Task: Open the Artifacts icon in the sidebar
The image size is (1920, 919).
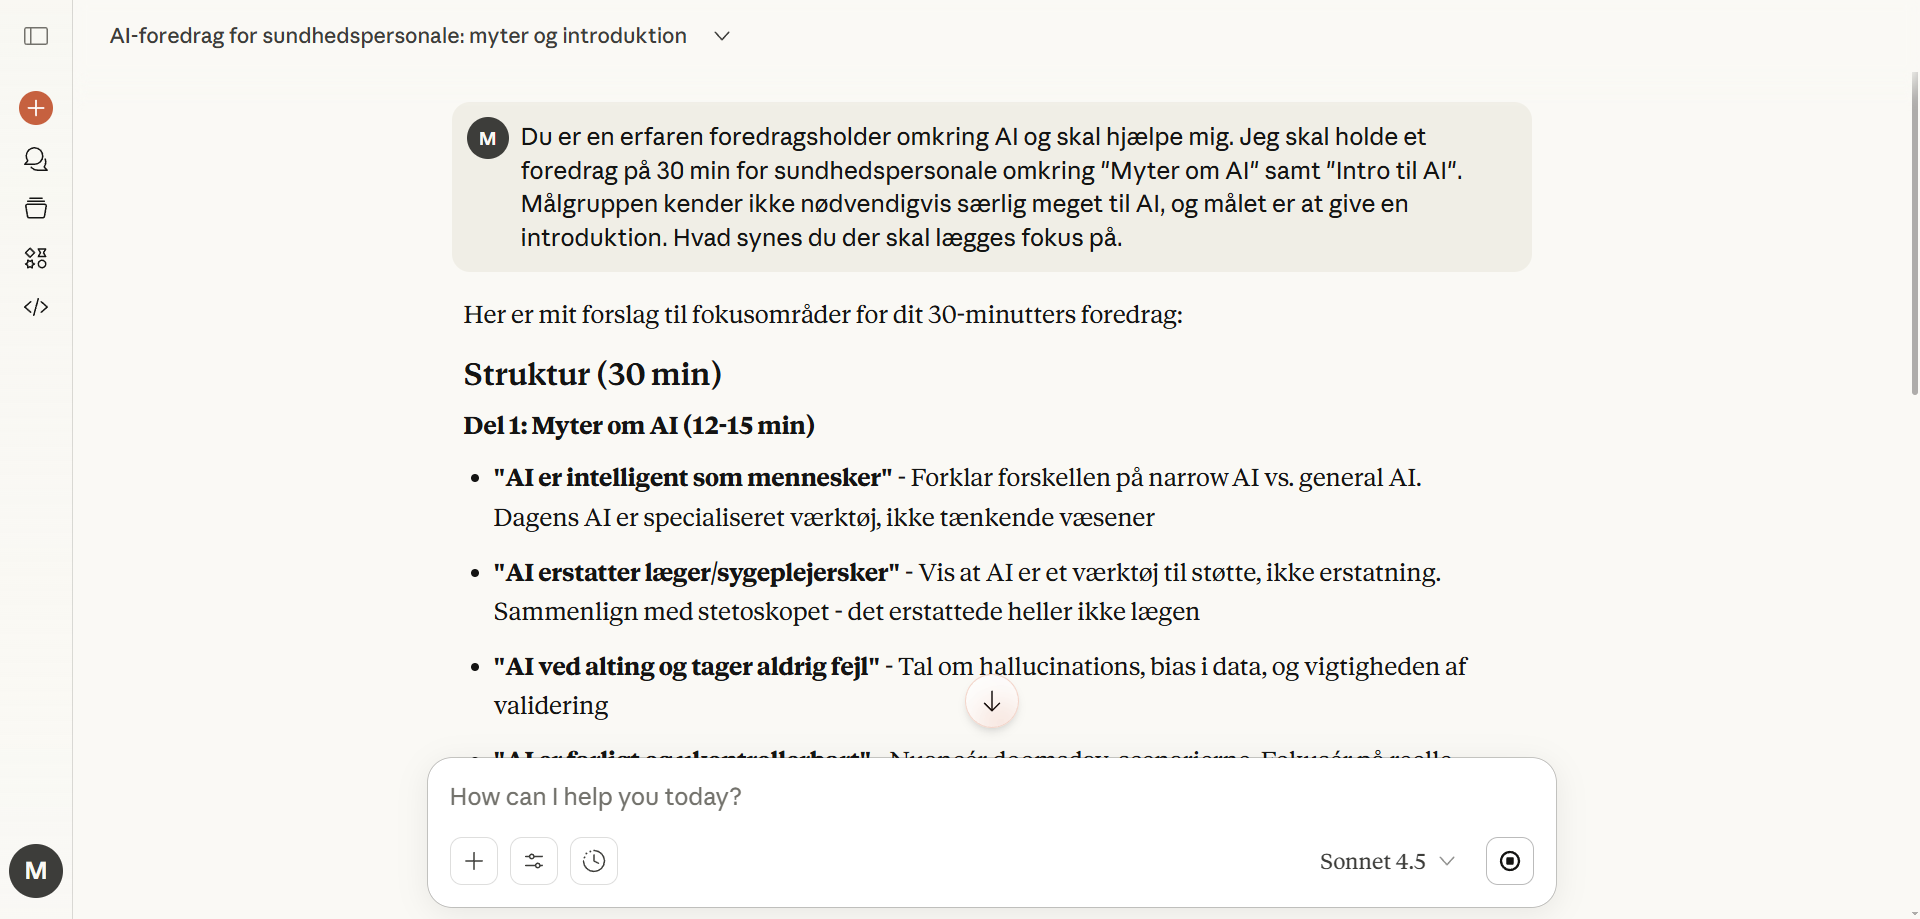Action: pos(36,258)
